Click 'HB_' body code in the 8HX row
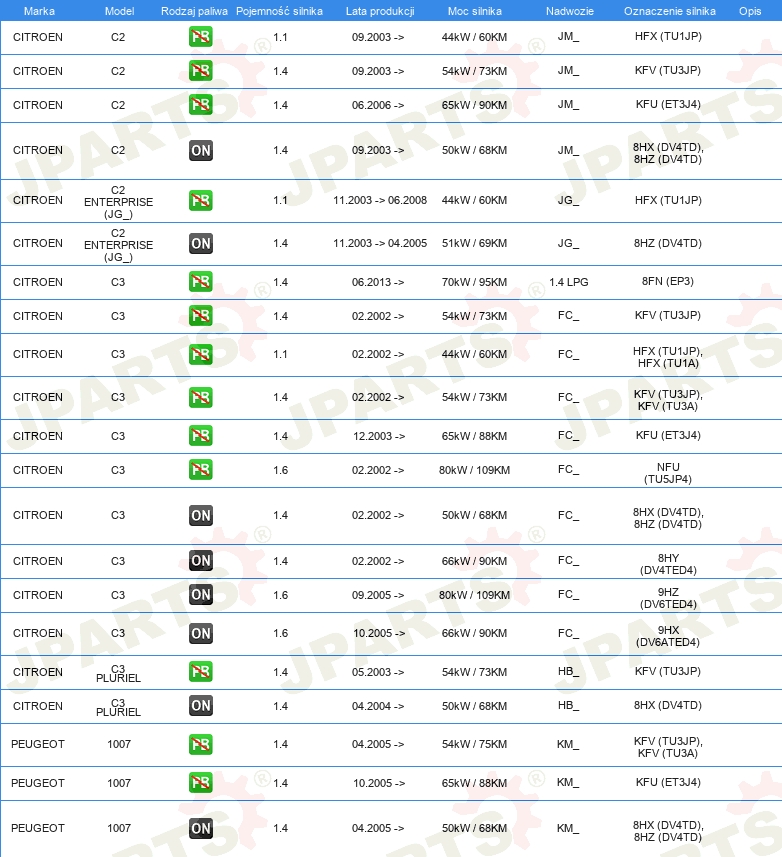Viewport: 782px width, 857px height. tap(568, 705)
